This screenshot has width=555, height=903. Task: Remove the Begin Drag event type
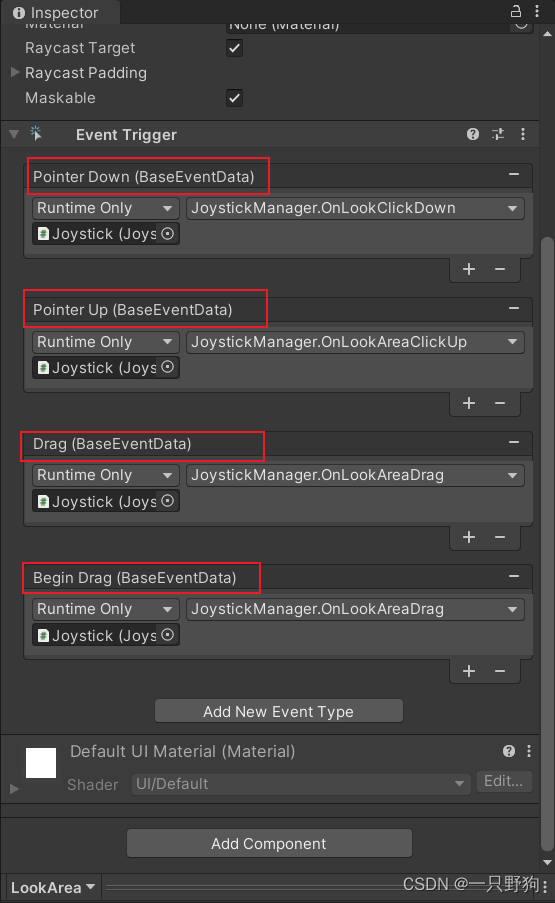[x=514, y=576]
